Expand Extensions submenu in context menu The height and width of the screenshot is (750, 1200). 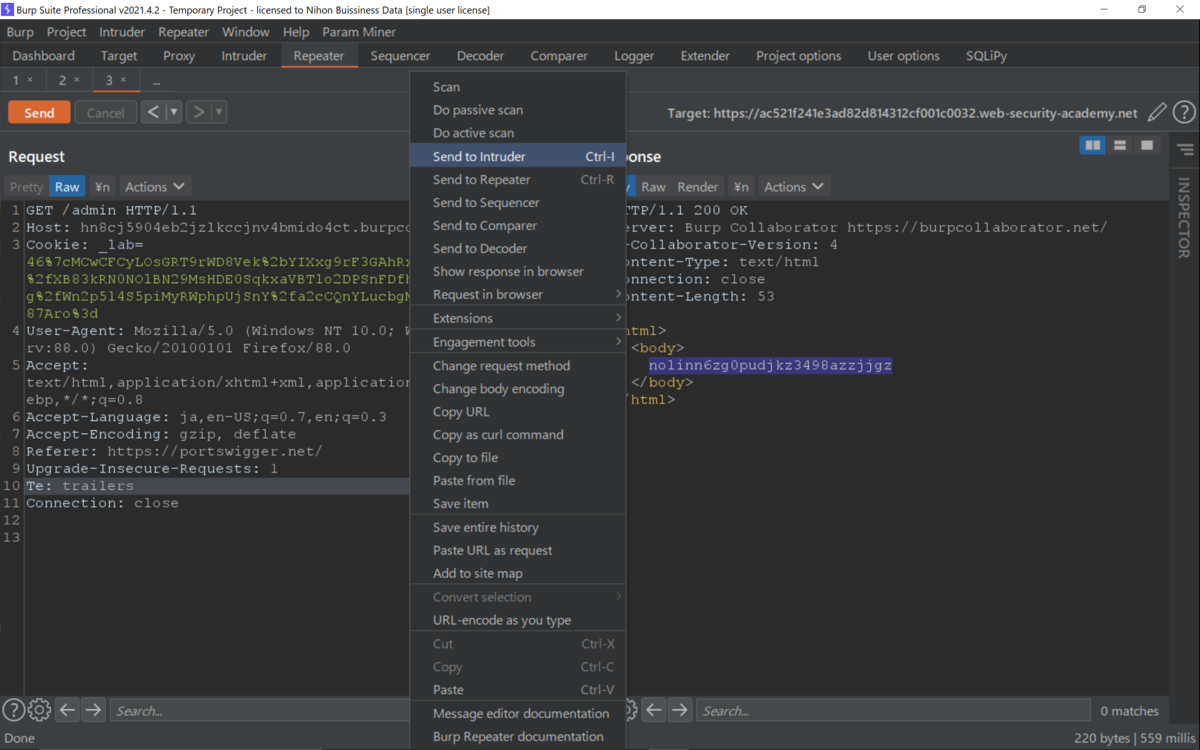coord(518,318)
